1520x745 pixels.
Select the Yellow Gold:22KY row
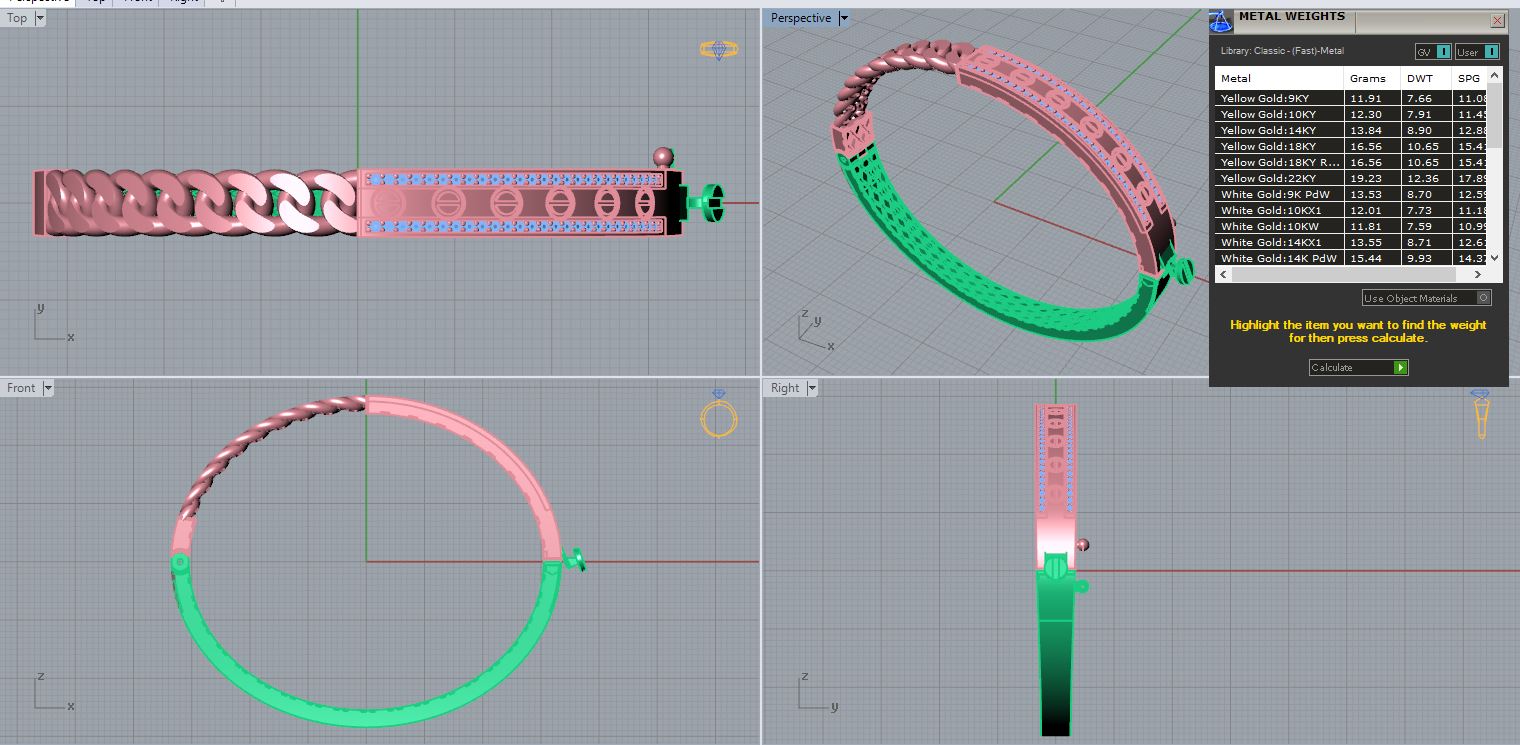[1351, 178]
